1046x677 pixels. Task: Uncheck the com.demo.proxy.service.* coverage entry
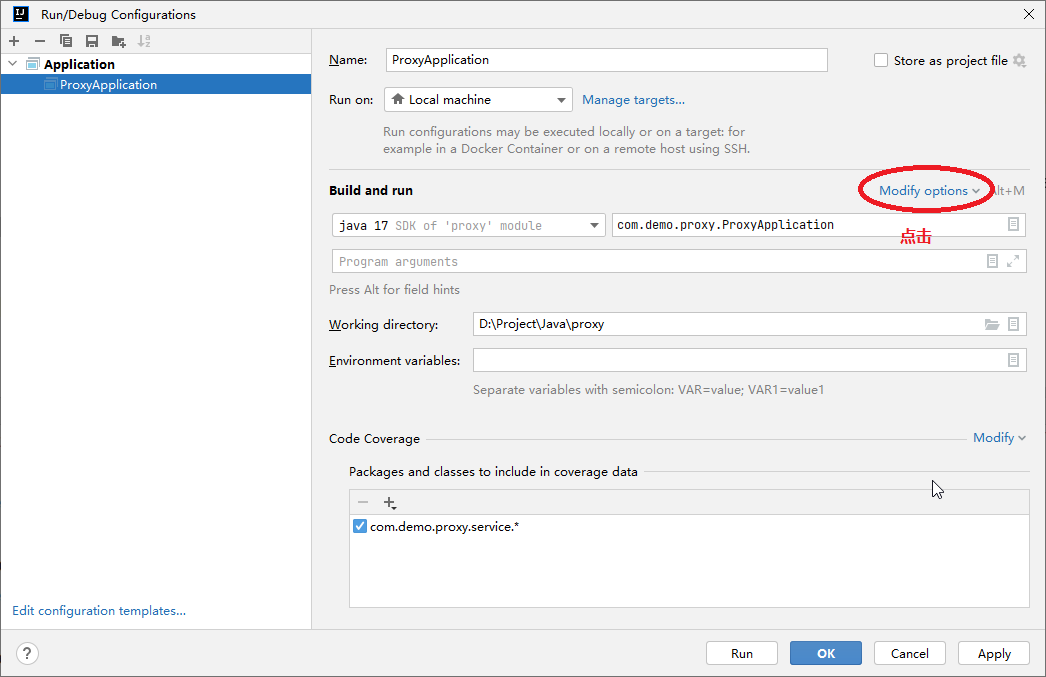[x=360, y=527]
